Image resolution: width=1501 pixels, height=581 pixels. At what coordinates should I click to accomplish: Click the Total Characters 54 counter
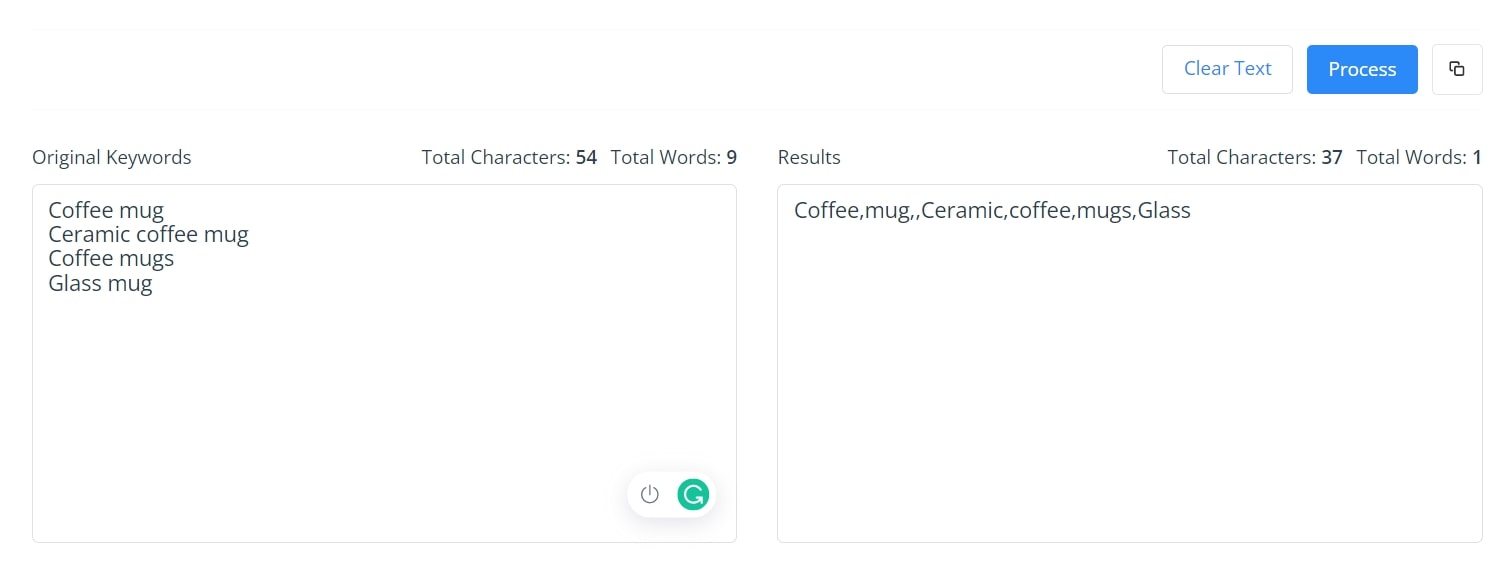[x=509, y=157]
